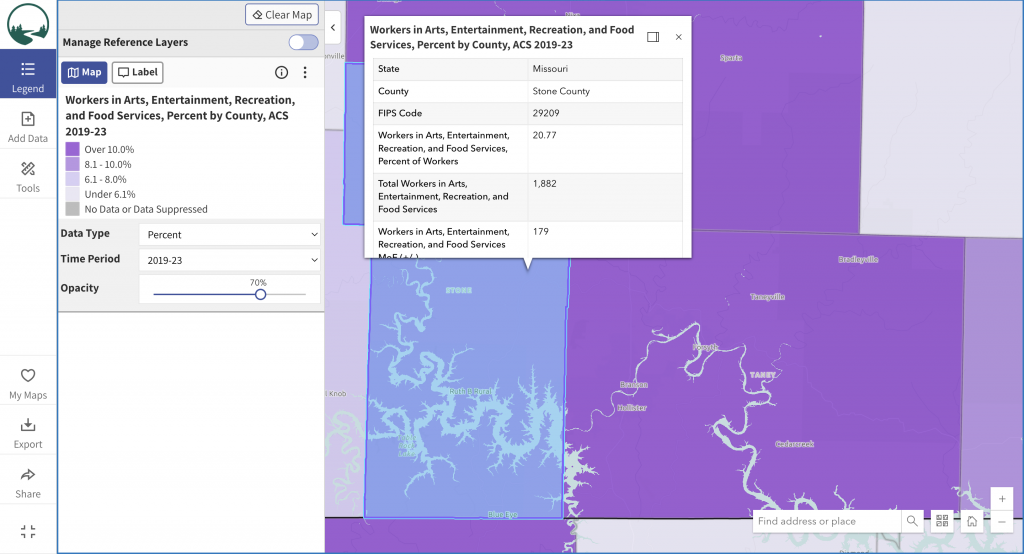This screenshot has height=554, width=1024.
Task: Click the Stone County value cell
Action: [605, 91]
